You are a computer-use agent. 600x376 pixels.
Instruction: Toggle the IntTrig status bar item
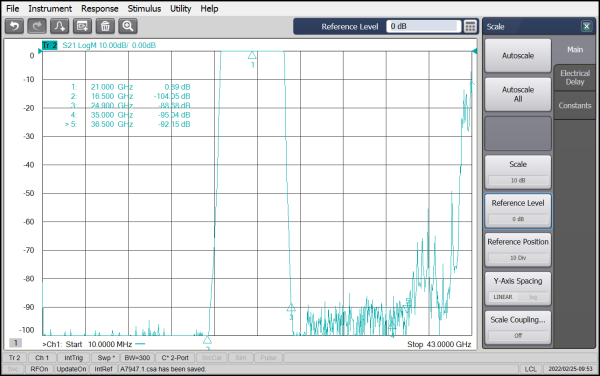click(73, 358)
